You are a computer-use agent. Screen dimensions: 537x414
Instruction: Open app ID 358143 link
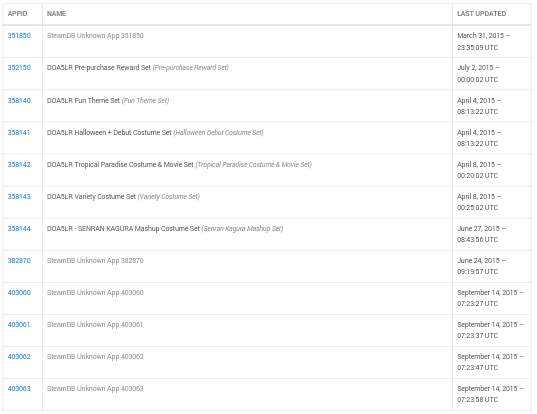(19, 197)
